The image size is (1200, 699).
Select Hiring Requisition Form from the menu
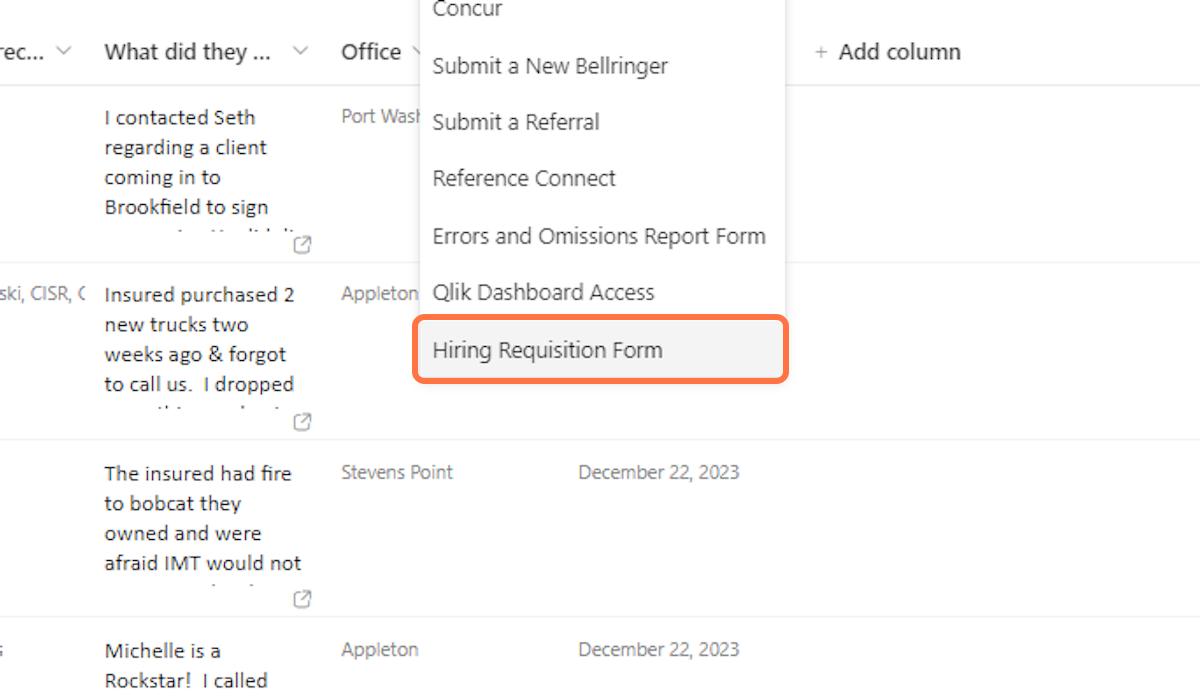click(547, 350)
